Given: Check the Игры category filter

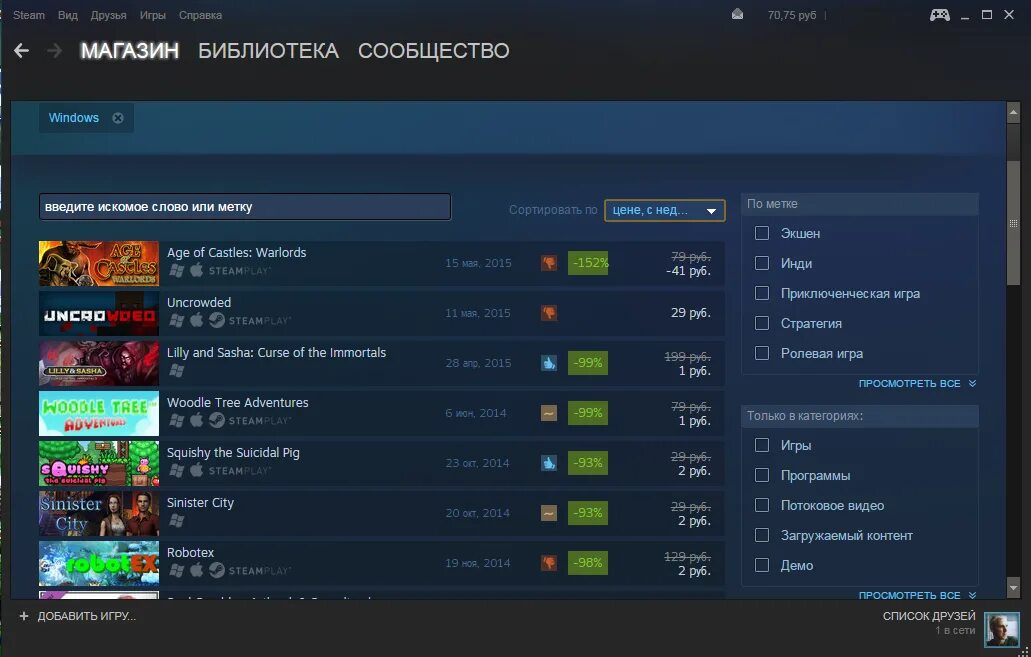Looking at the screenshot, I should click(762, 445).
